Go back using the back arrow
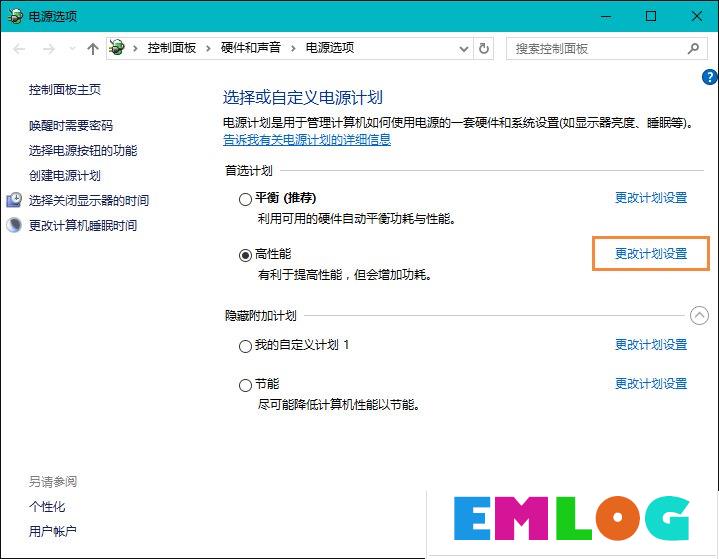This screenshot has width=719, height=559. [x=19, y=49]
